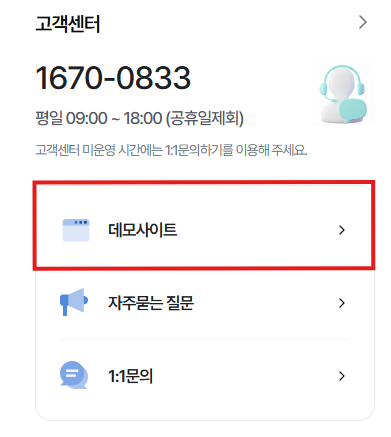Image resolution: width=391 pixels, height=437 pixels.
Task: Click the notice about 1:1문의하기 during off-hours
Action: [171, 150]
